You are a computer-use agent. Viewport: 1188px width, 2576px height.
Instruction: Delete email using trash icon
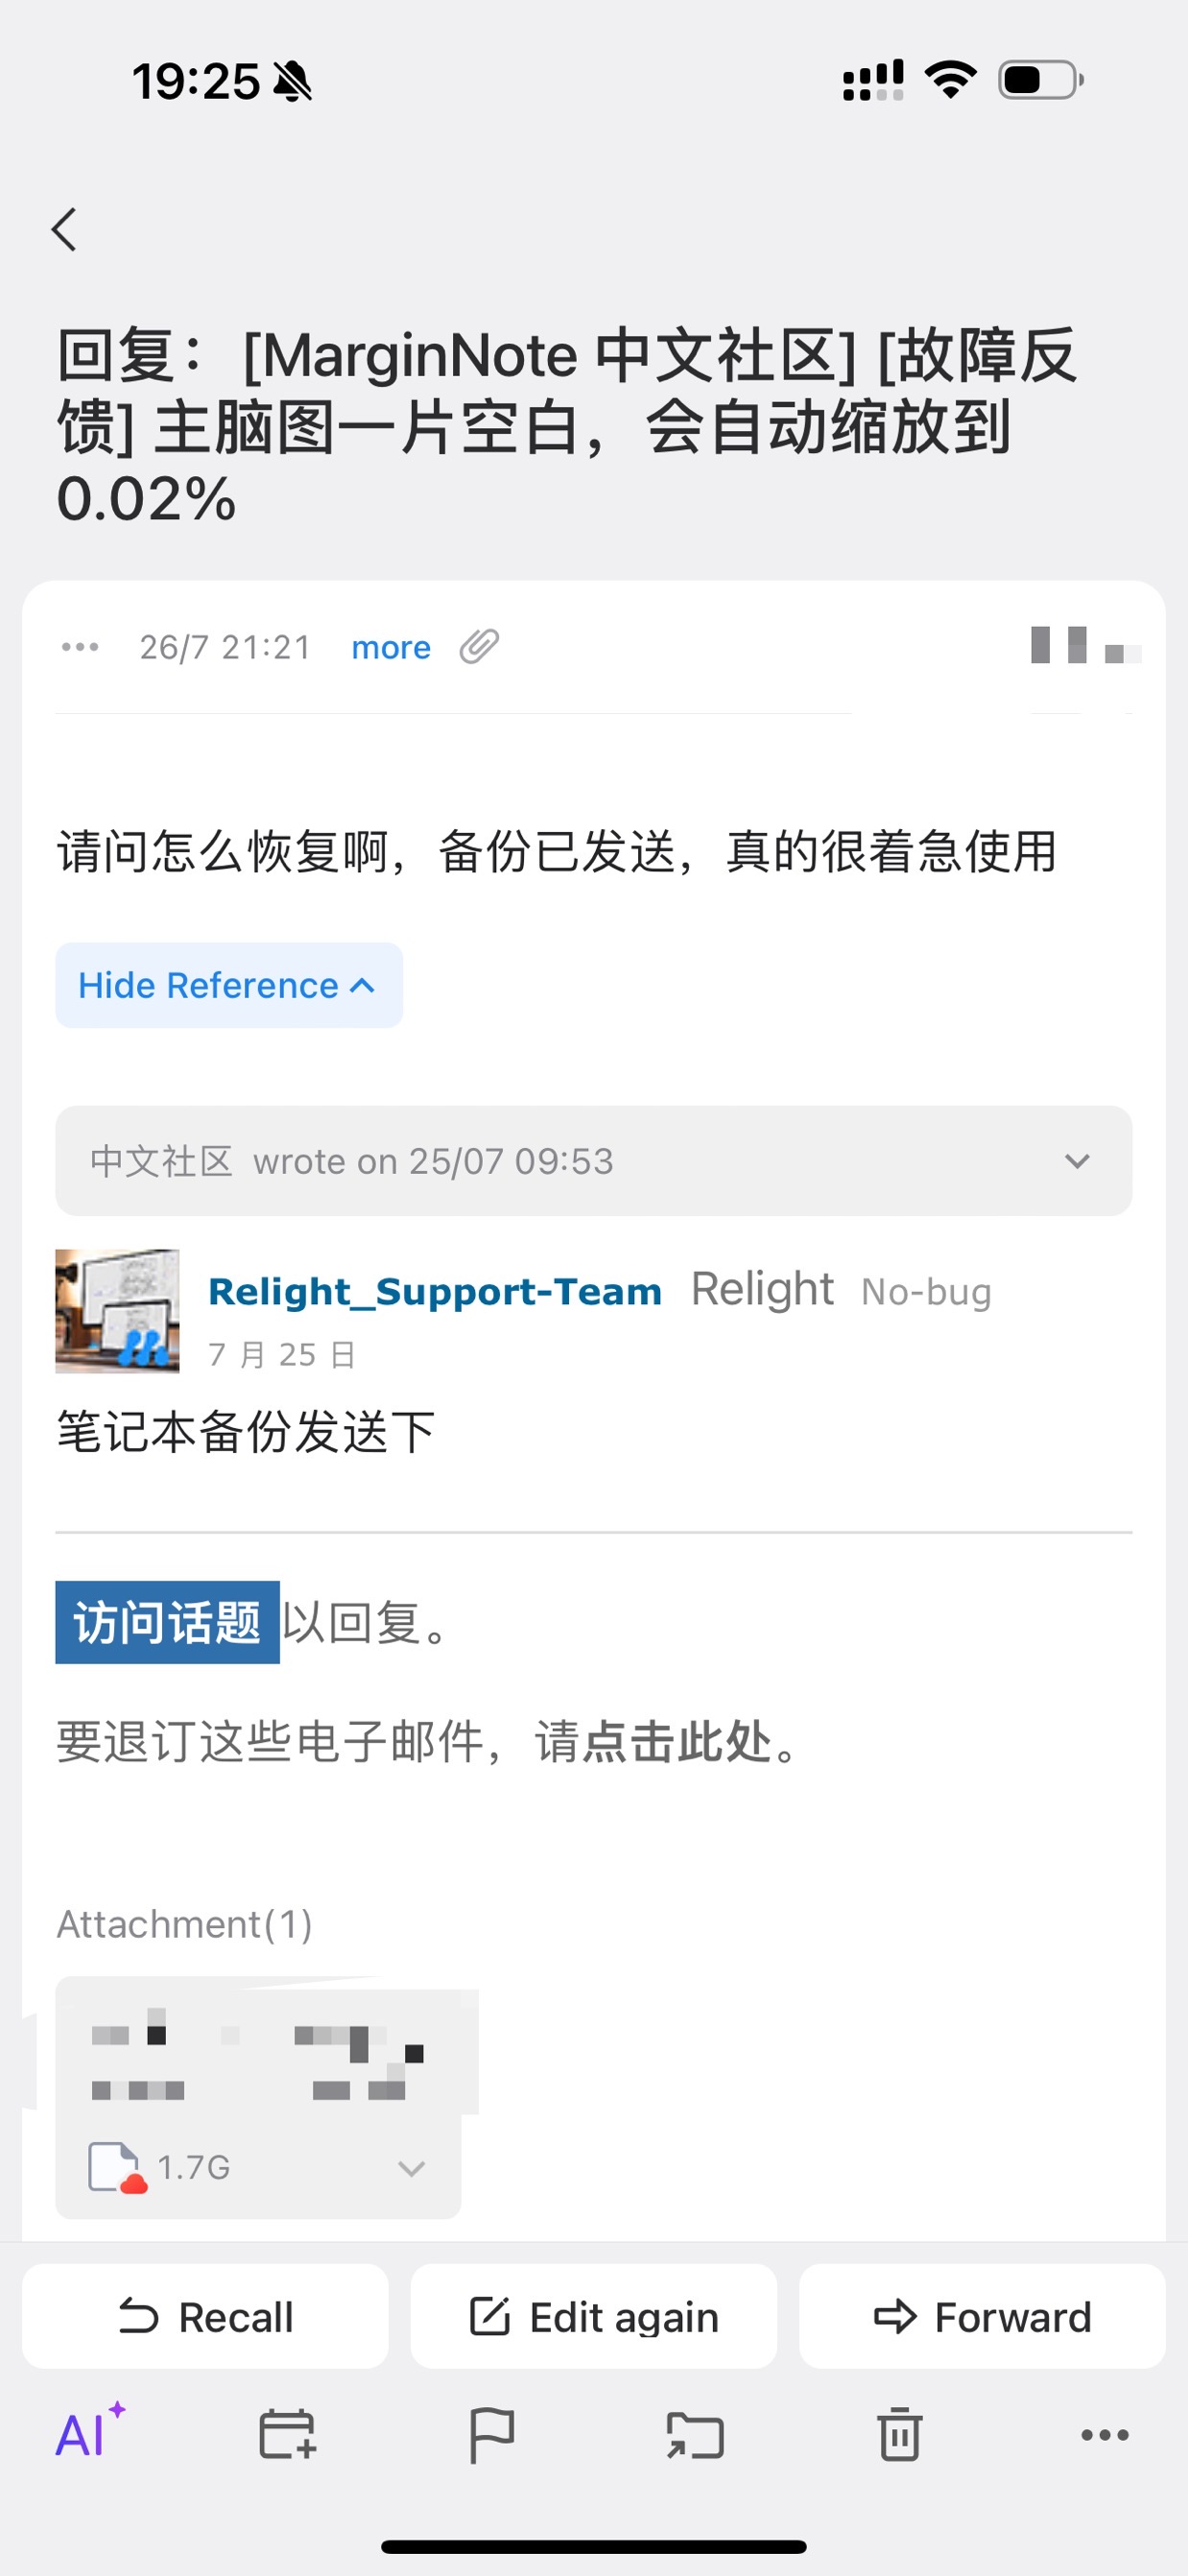900,2434
